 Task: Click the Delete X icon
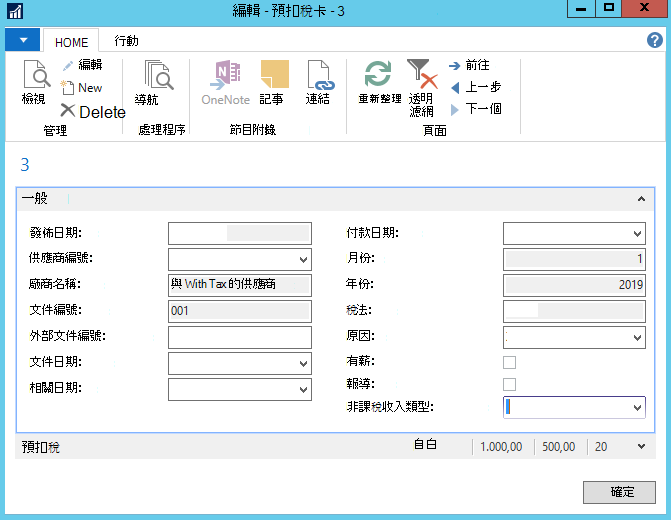[x=68, y=111]
